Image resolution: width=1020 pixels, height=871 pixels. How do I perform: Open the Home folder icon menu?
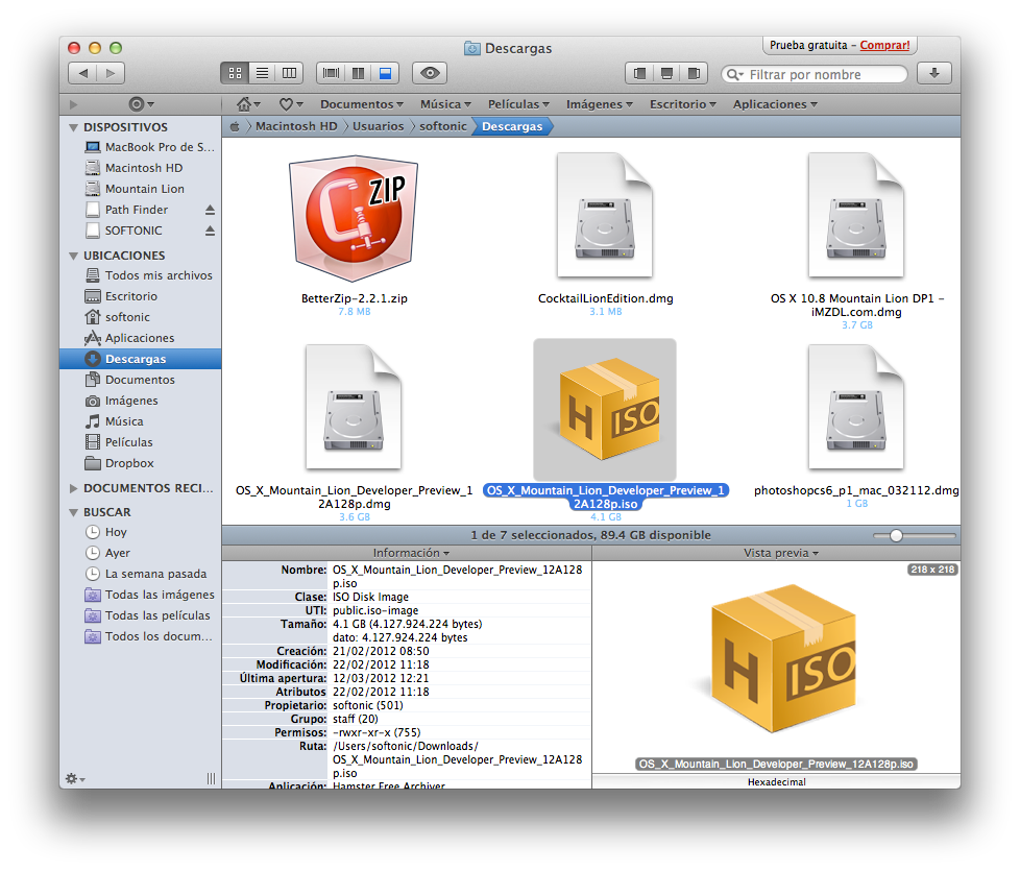click(x=247, y=104)
